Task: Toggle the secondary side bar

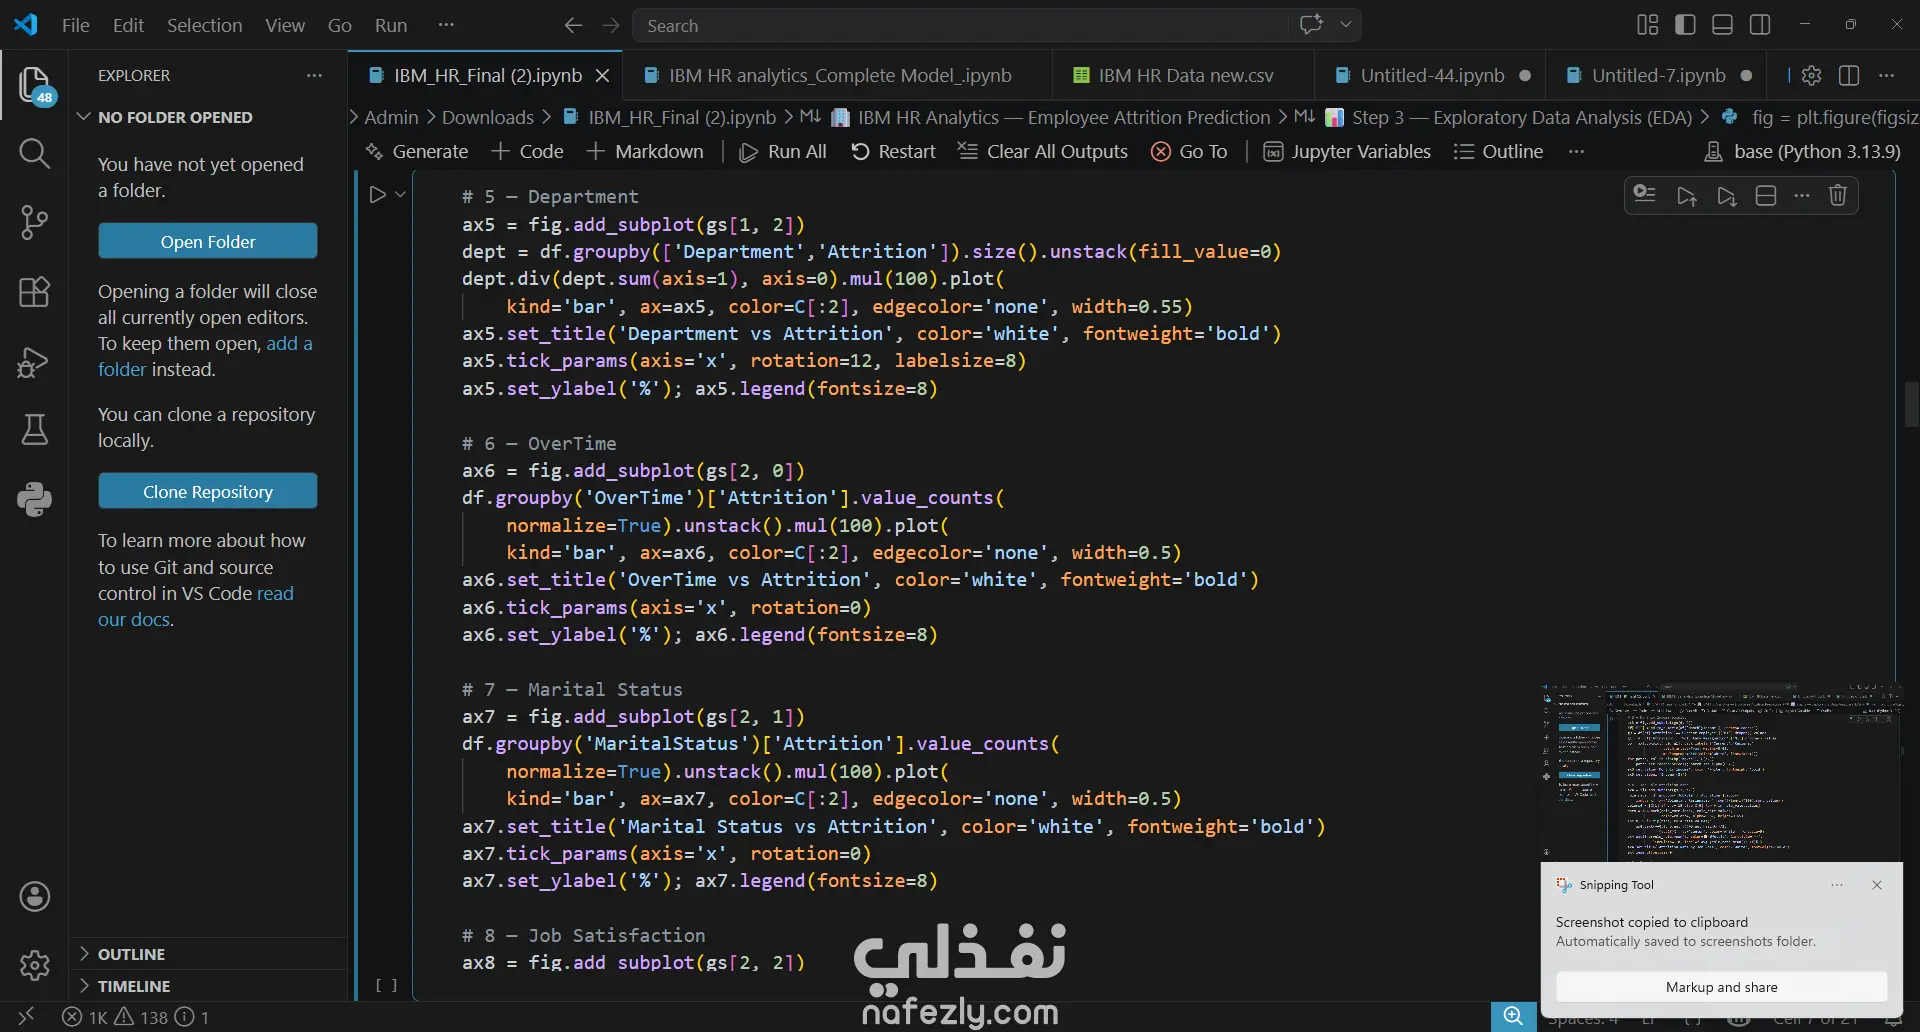Action: tap(1760, 25)
